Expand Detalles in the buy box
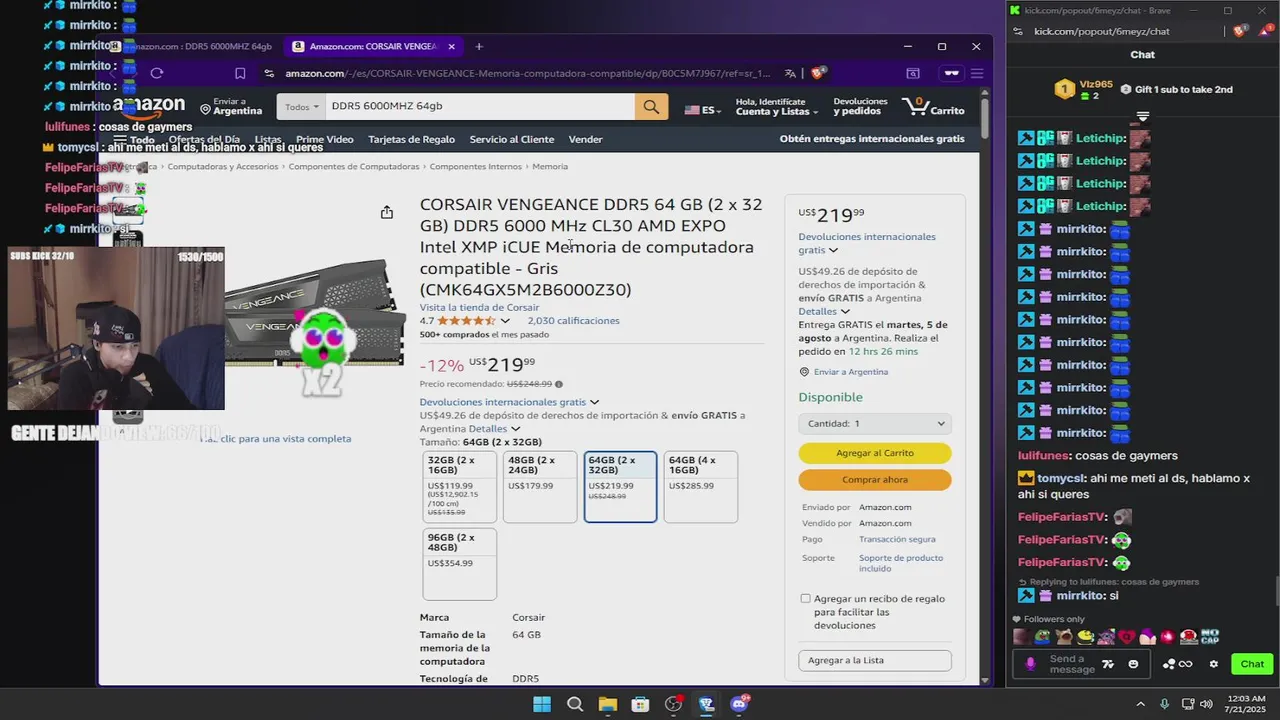1280x720 pixels. pyautogui.click(x=824, y=311)
